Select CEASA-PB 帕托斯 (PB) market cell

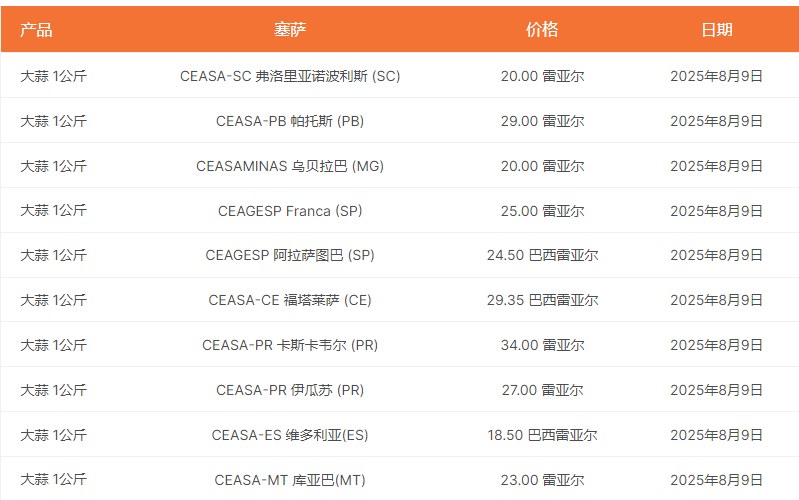tap(290, 121)
